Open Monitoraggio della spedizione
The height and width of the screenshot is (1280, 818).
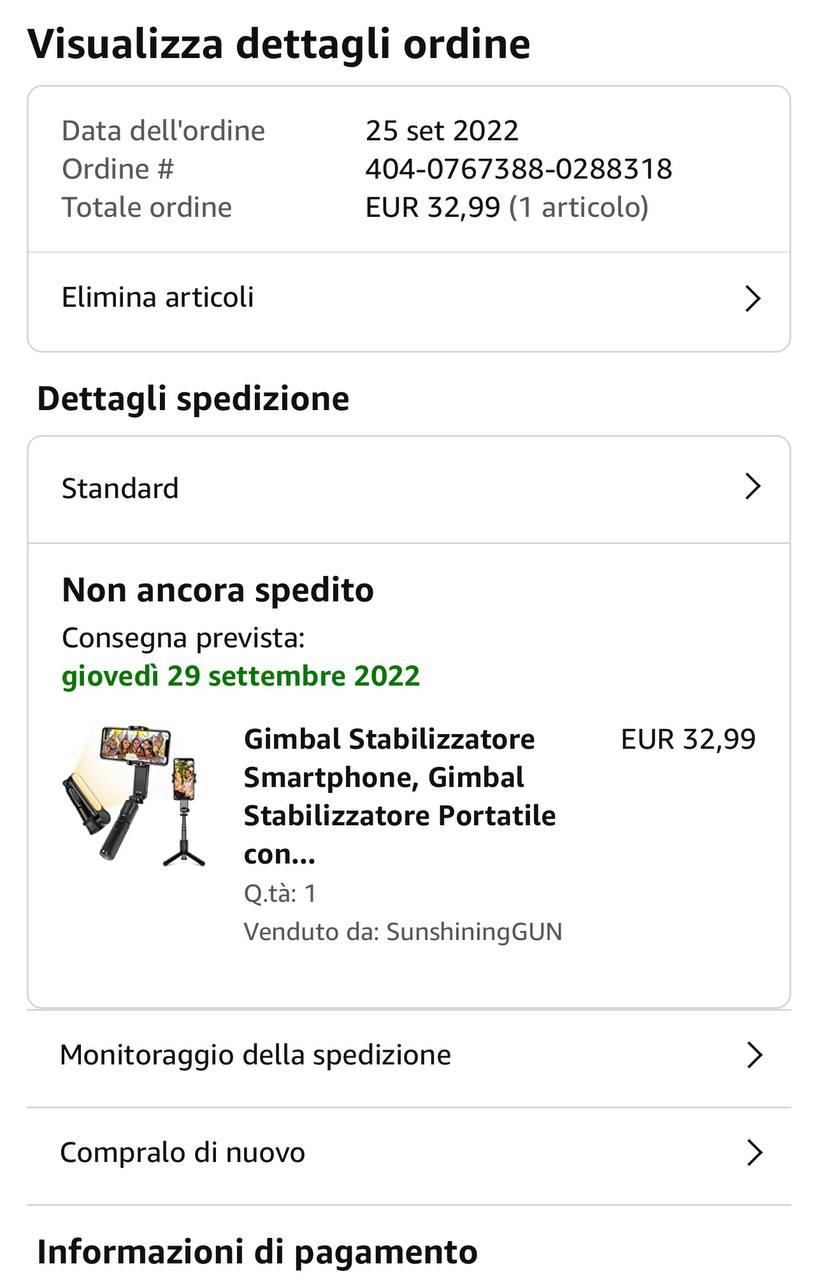tap(255, 1055)
